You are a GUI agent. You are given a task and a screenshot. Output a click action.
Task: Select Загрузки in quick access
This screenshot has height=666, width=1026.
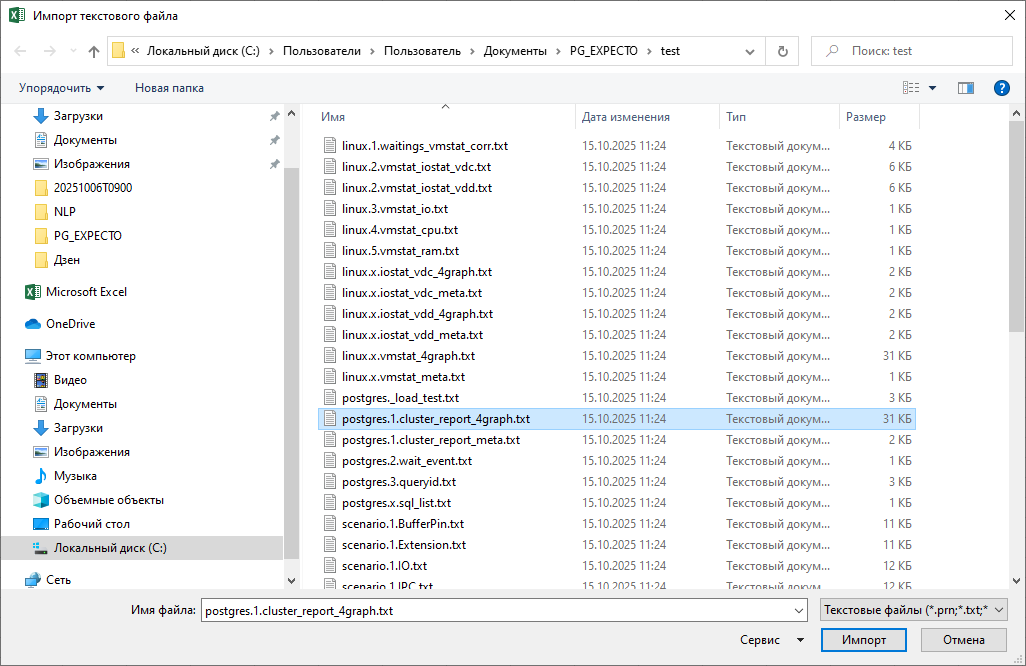click(x=78, y=116)
